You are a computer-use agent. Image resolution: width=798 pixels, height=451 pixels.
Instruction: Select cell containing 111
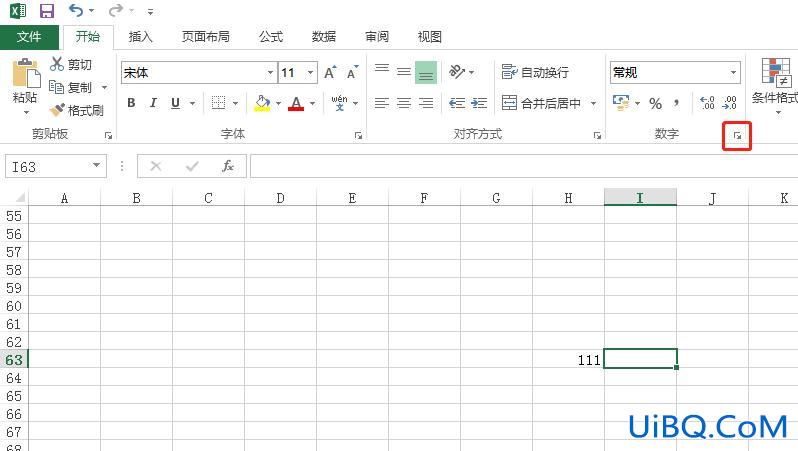(568, 360)
